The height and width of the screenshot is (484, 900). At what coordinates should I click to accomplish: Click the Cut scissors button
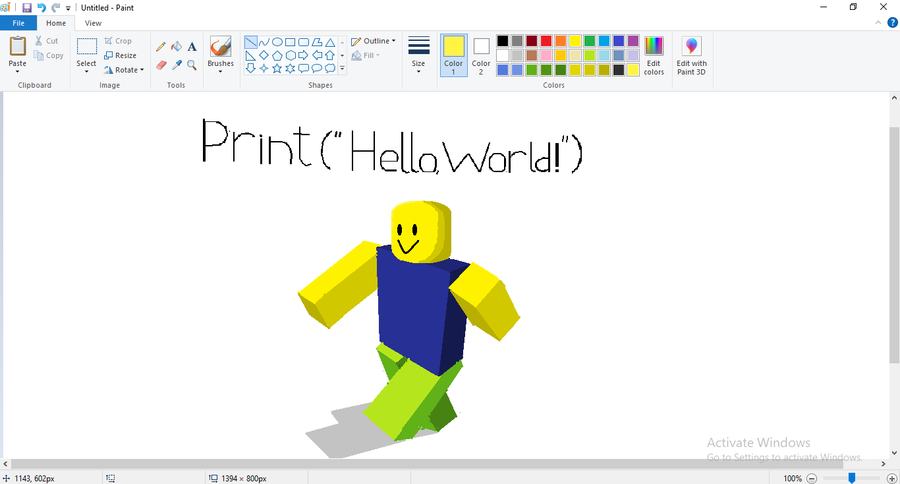[x=46, y=41]
